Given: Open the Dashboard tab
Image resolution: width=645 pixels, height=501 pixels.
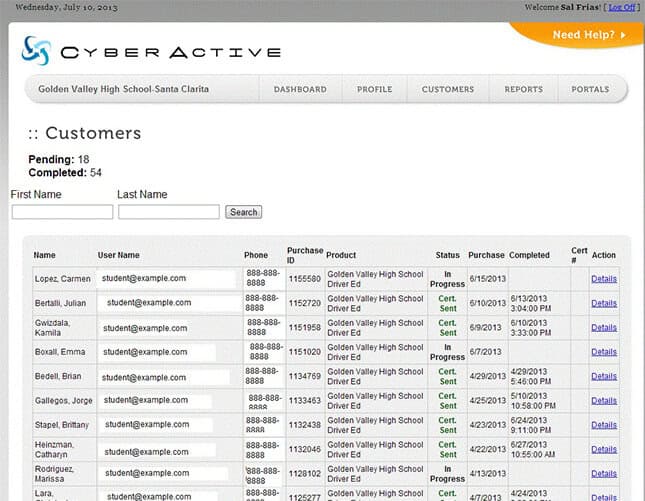Looking at the screenshot, I should (x=300, y=89).
